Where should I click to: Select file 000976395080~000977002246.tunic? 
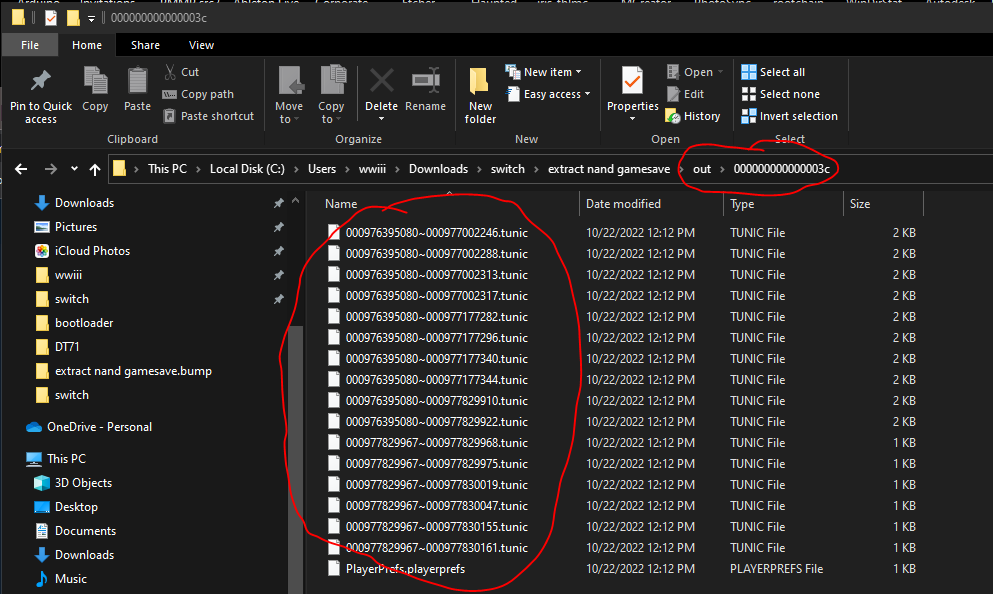coord(436,232)
